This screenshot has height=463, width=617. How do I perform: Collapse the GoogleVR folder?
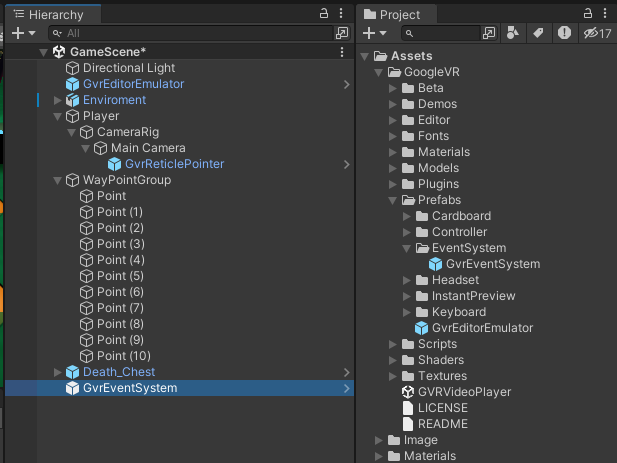379,72
